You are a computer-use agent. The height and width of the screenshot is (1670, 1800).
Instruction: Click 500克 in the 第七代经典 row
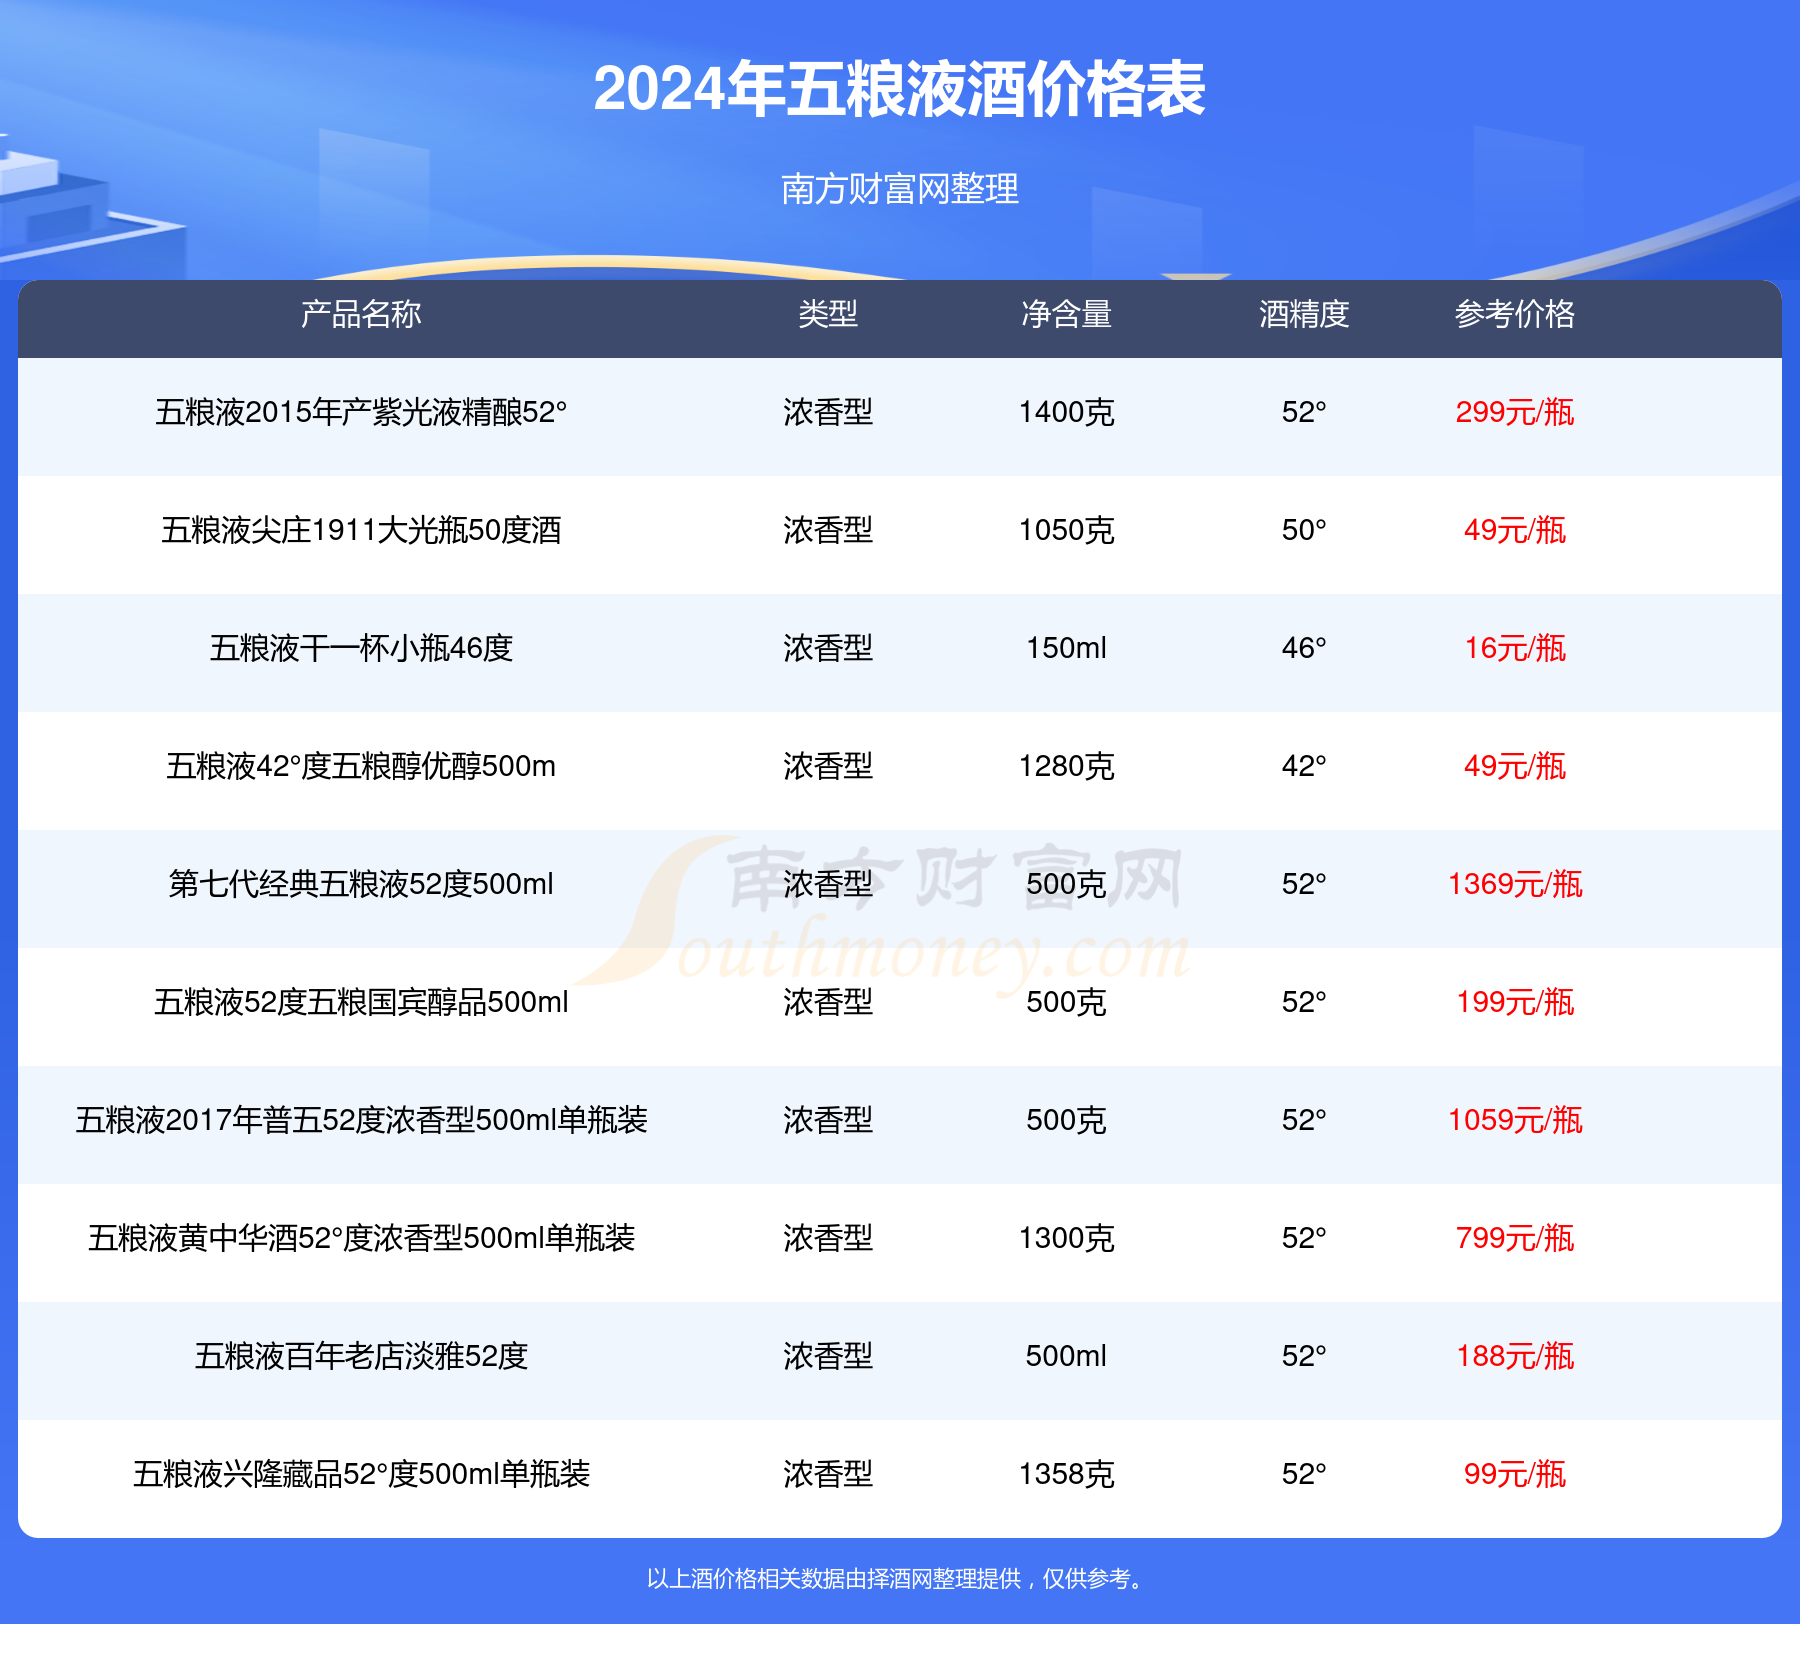[x=1066, y=884]
